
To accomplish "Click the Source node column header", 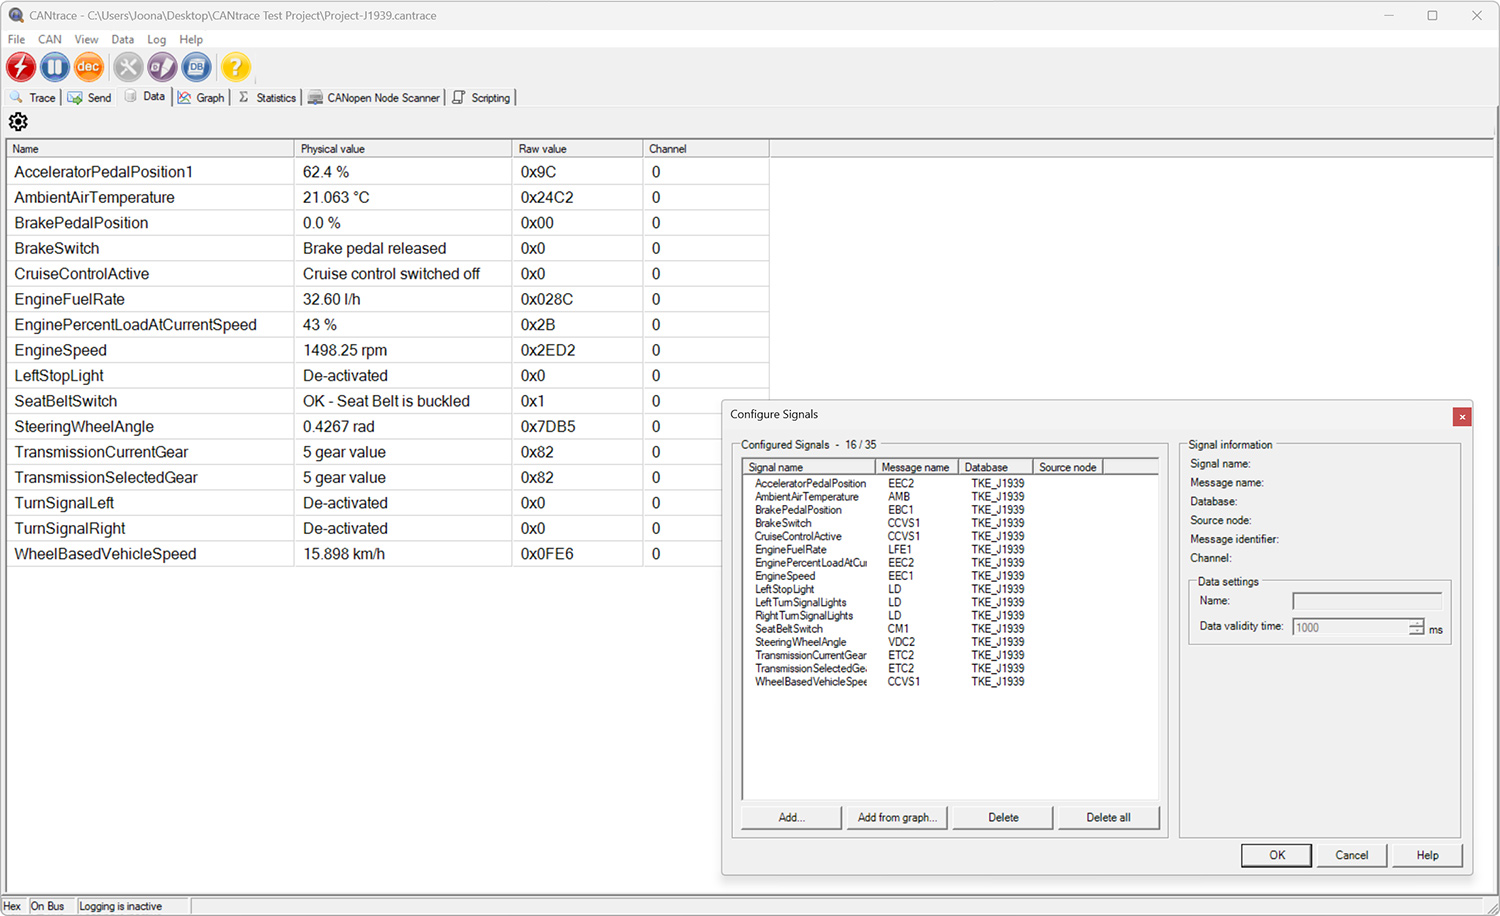I will 1068,467.
